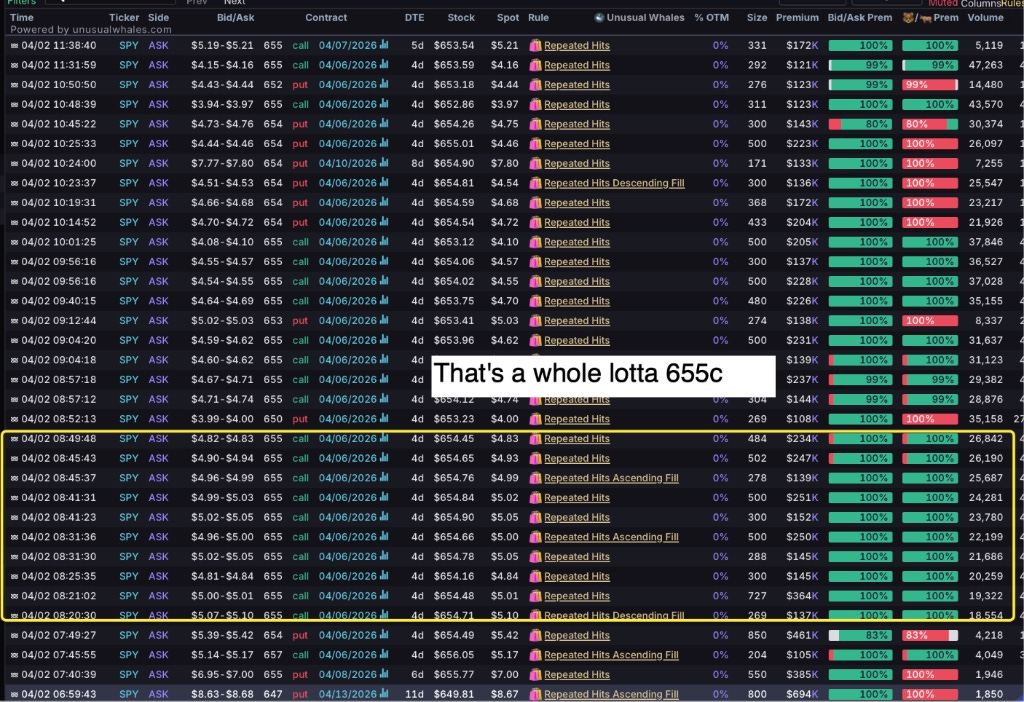Click row icon left of 06:59:43 timestamp
This screenshot has height=702, width=1024.
(14, 694)
